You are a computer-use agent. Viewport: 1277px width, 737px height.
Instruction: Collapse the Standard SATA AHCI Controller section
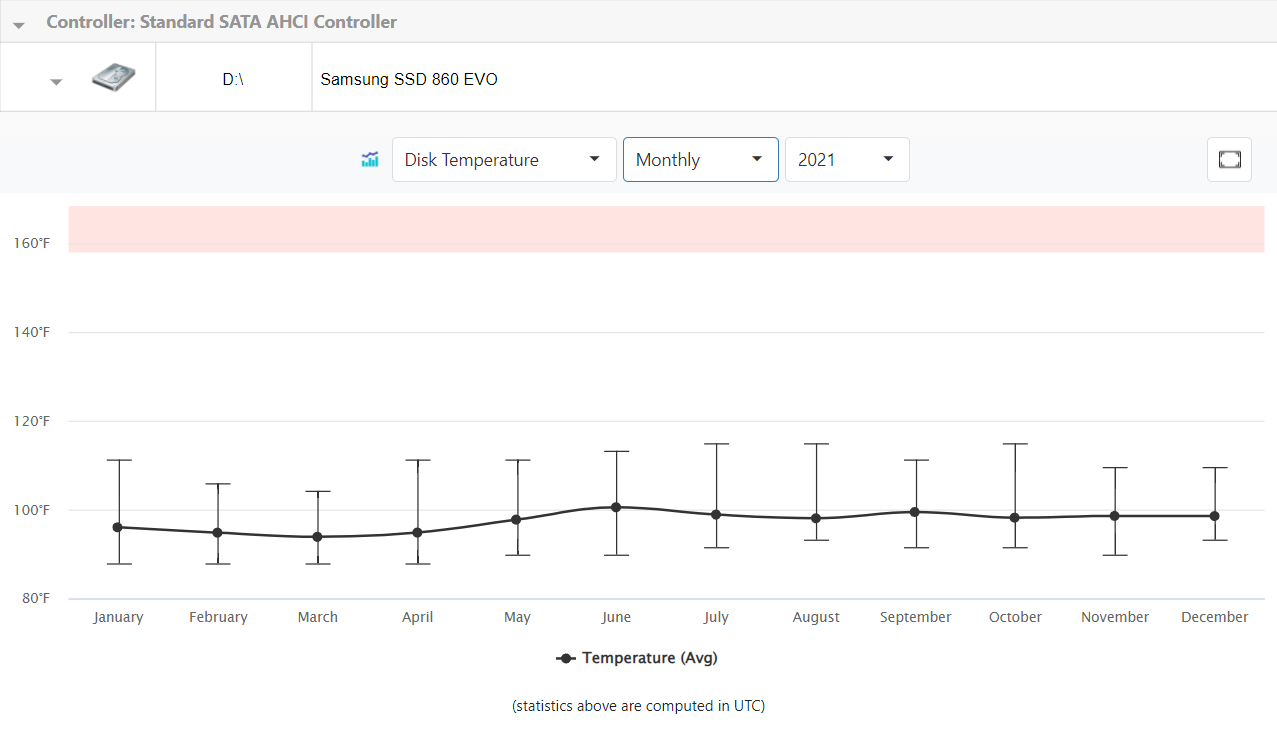pos(19,24)
